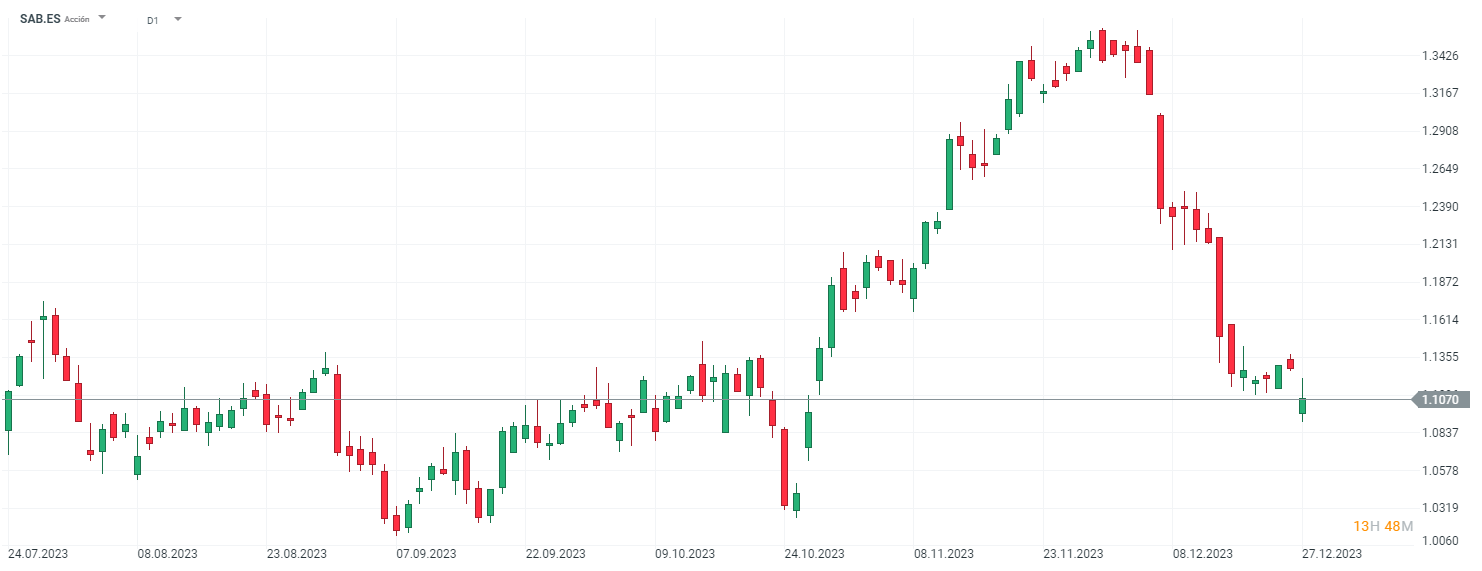Click the 08.08.2023 date label

click(x=167, y=554)
